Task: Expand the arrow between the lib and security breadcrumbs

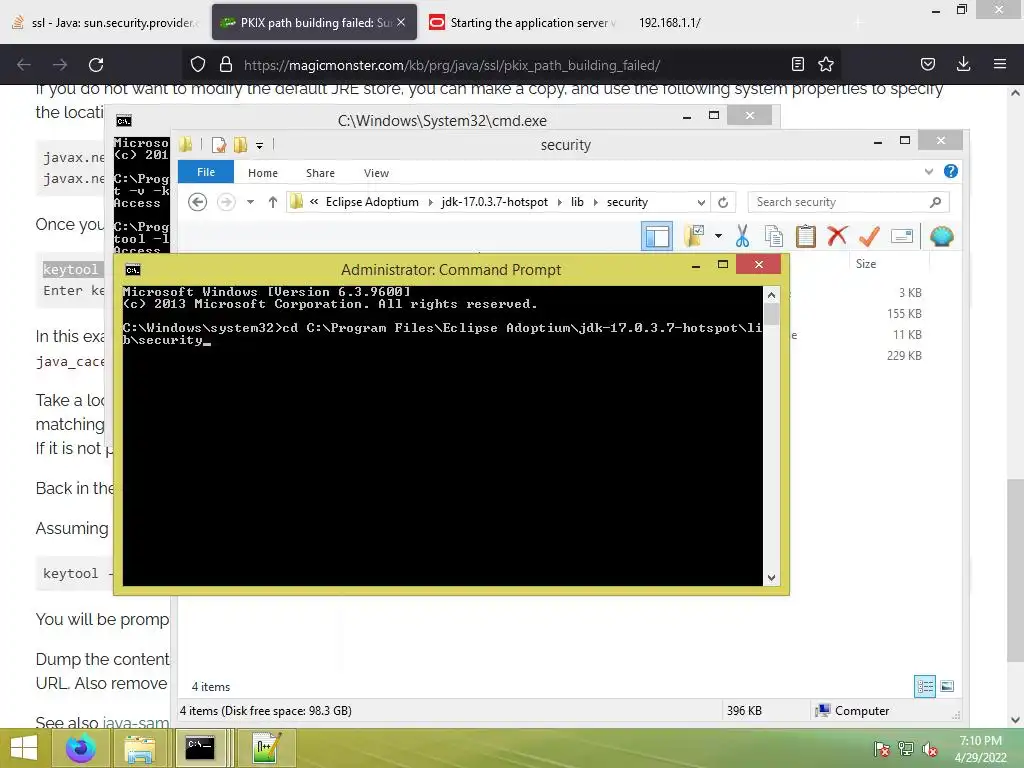Action: pos(596,202)
